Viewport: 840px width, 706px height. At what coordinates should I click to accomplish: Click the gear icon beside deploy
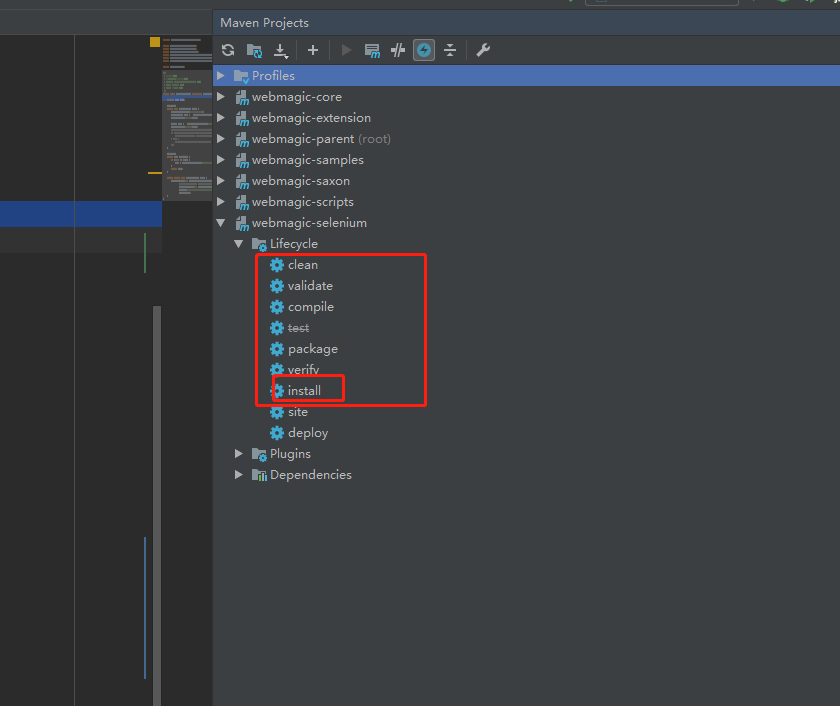click(277, 433)
